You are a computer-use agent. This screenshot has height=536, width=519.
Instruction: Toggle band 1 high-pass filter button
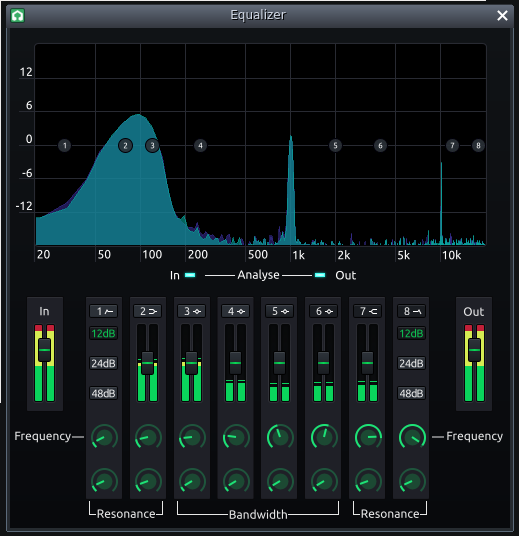tap(104, 311)
